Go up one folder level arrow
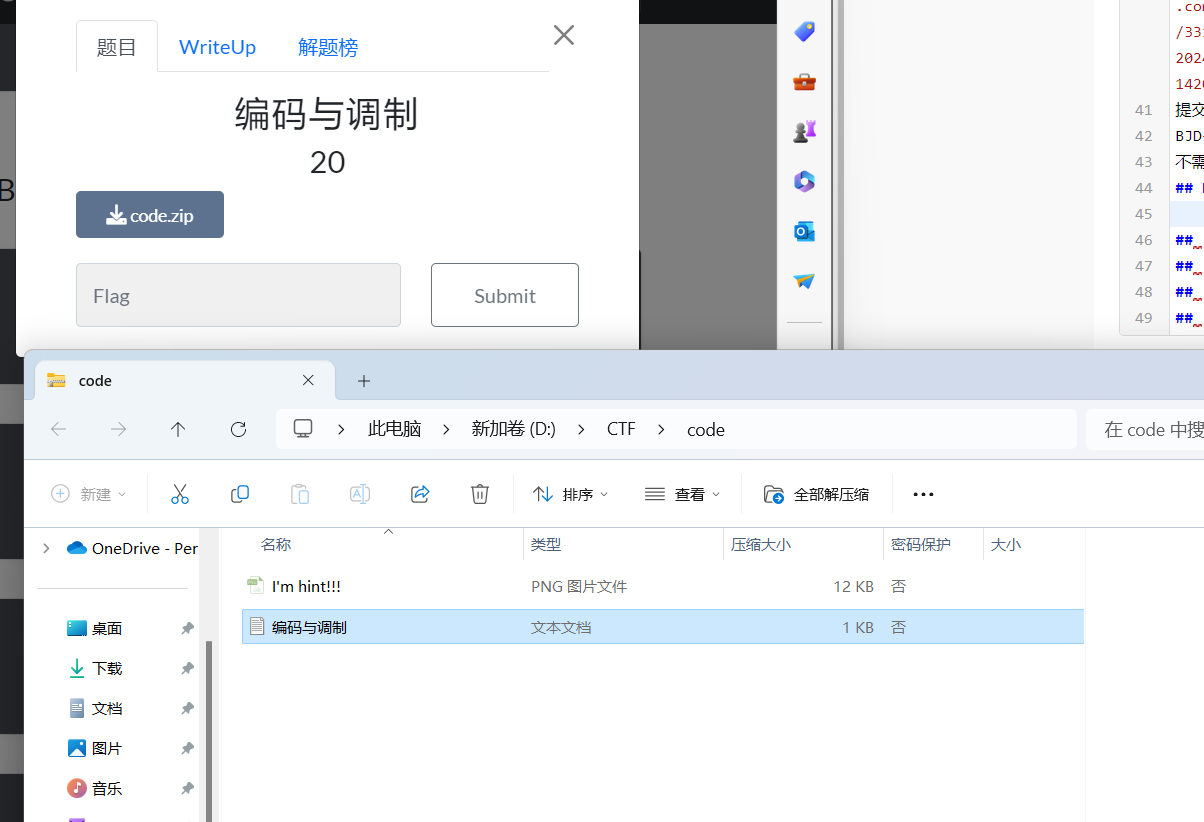1204x822 pixels. [x=178, y=429]
